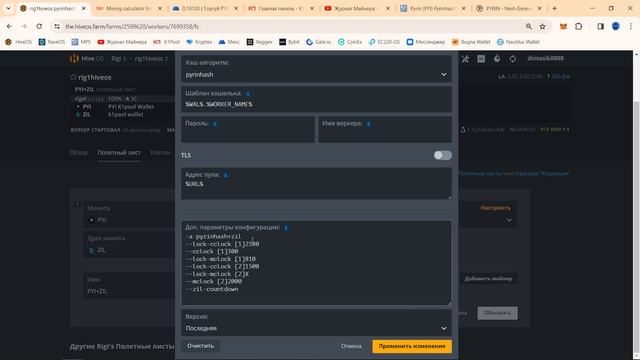Click info icon next to Имя воркера label
Image resolution: width=640 pixels, height=360 pixels.
click(x=368, y=123)
